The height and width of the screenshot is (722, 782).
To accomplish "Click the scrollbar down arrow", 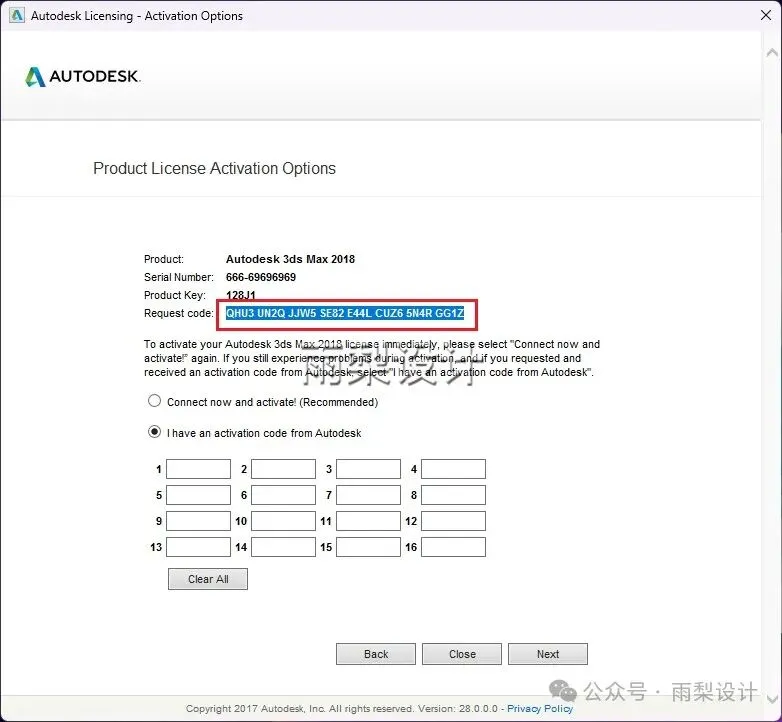I will click(772, 699).
